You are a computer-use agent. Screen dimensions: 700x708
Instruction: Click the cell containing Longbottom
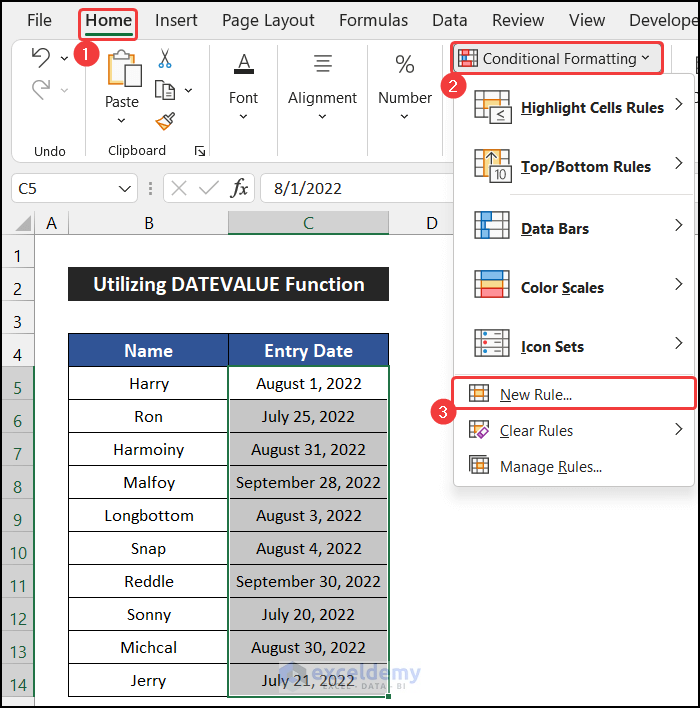tap(149, 515)
